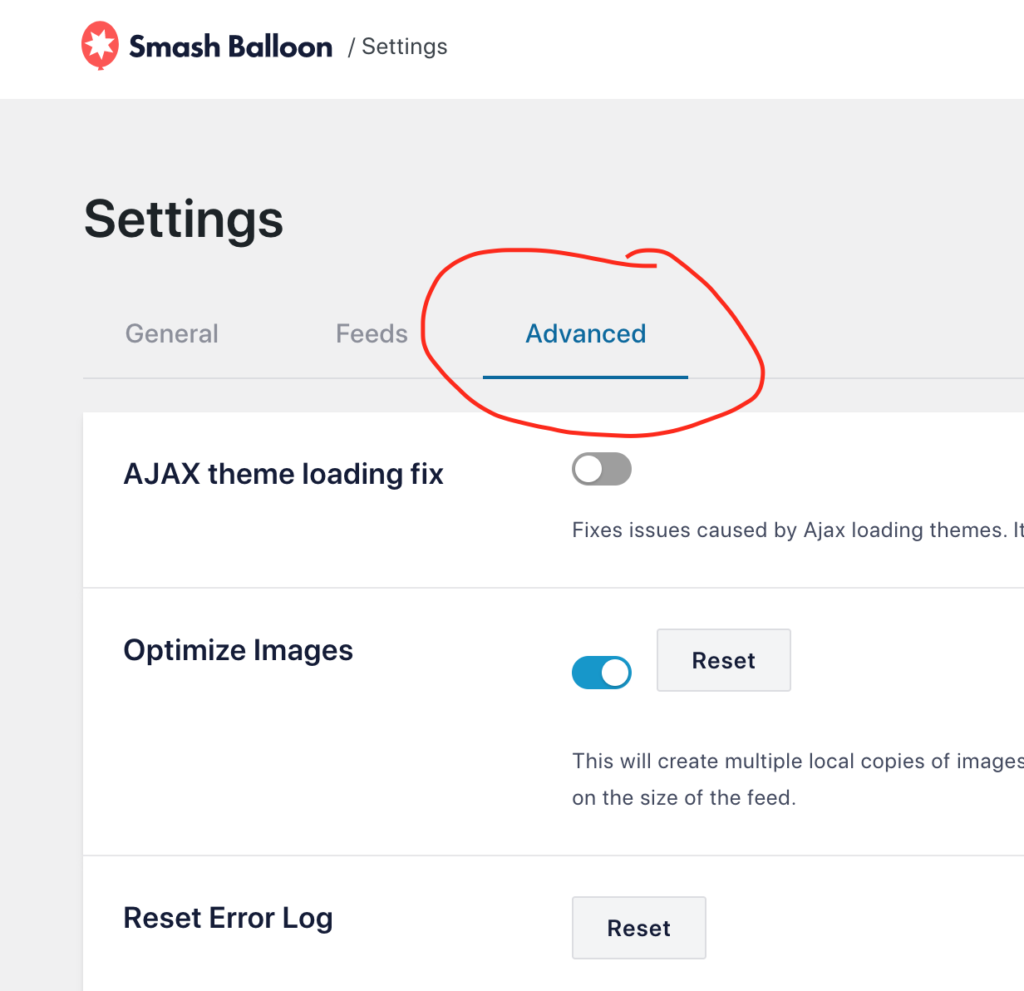Click the Optimize Images setting label

(238, 651)
